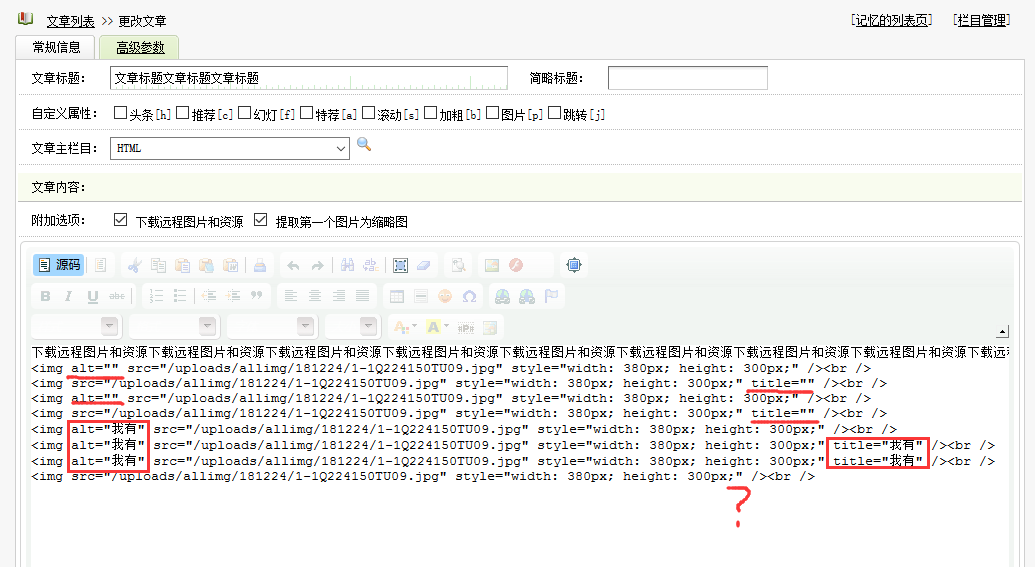Switch to the 常规信息 tab
Image resolution: width=1035 pixels, height=567 pixels.
click(x=56, y=47)
